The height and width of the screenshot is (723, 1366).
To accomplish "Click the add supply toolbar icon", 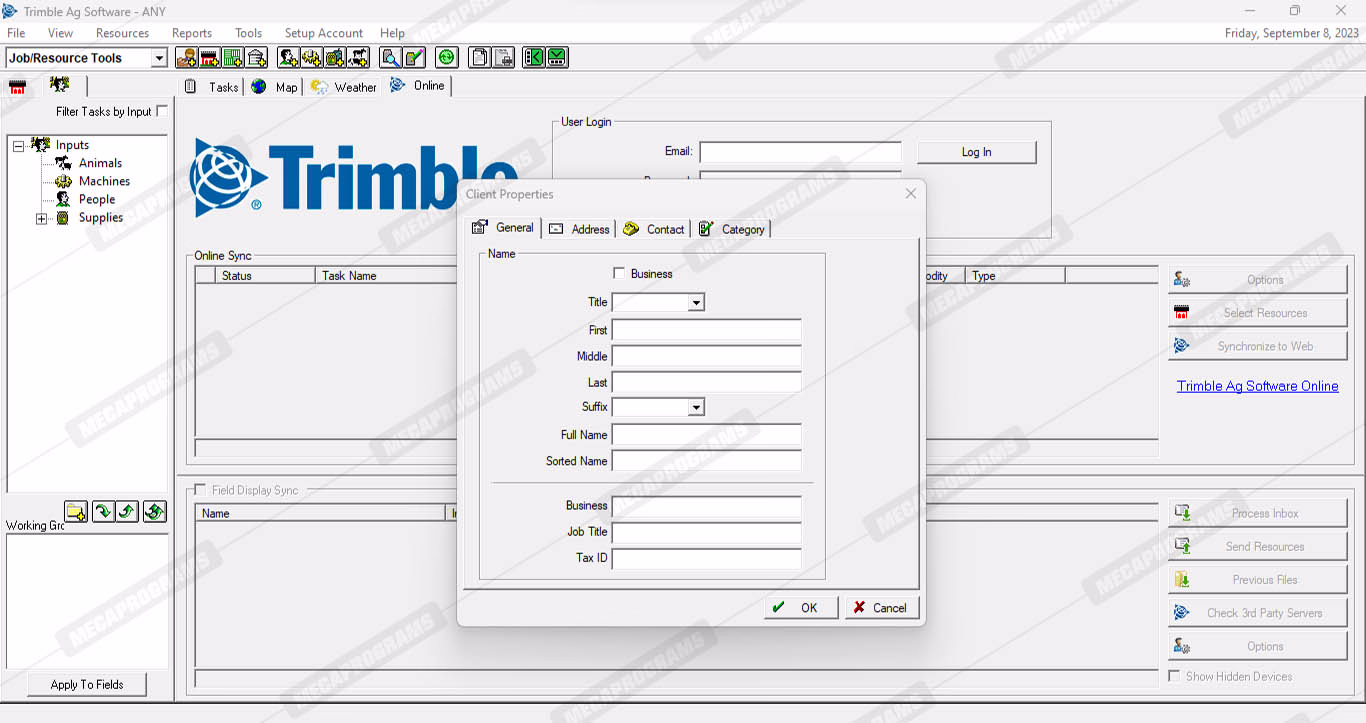I will click(x=335, y=58).
